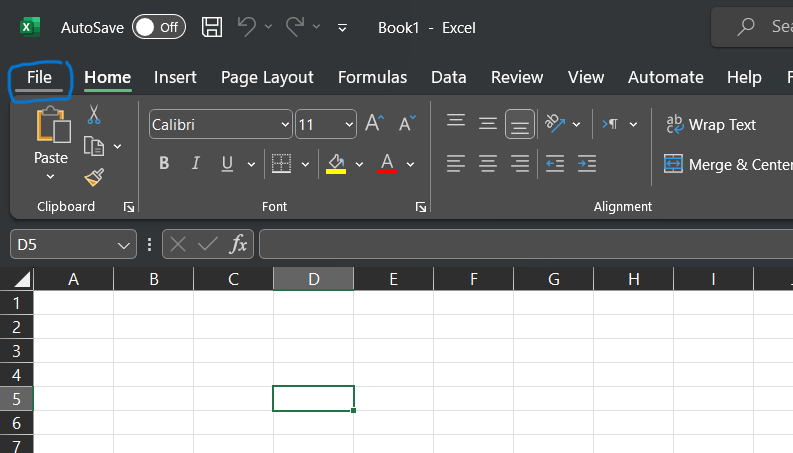The width and height of the screenshot is (793, 453).
Task: Switch to the Review tab
Action: click(x=517, y=77)
